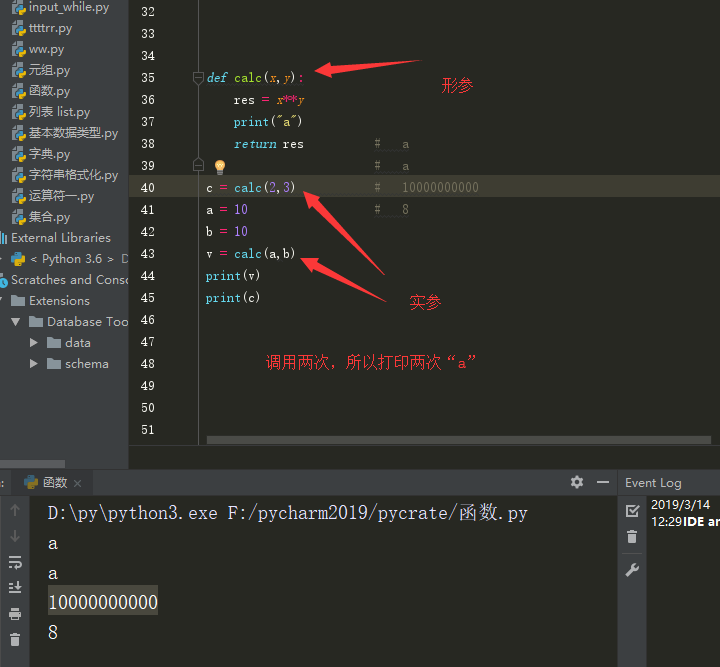Open ttttrr.py file

point(51,28)
